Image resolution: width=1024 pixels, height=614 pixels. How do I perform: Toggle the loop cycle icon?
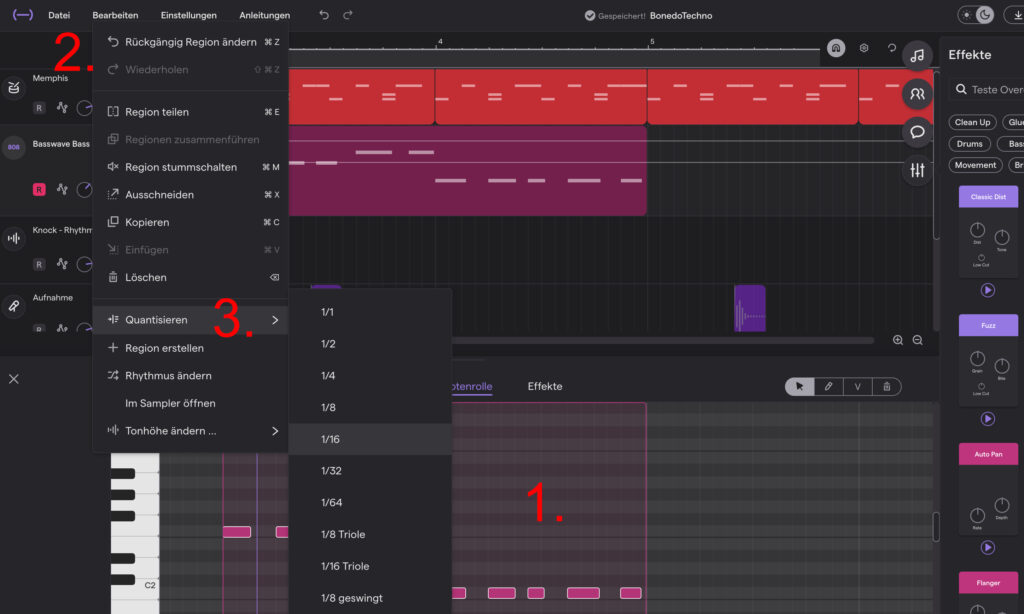pyautogui.click(x=891, y=48)
